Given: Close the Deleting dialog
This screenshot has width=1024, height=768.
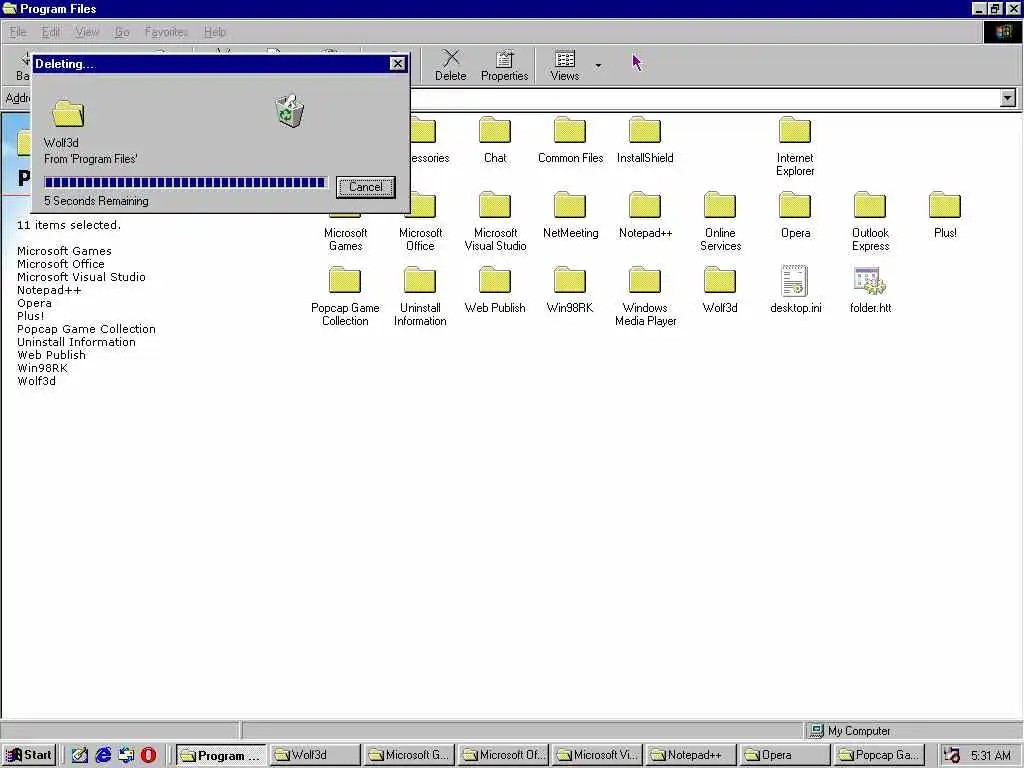Looking at the screenshot, I should 397,63.
